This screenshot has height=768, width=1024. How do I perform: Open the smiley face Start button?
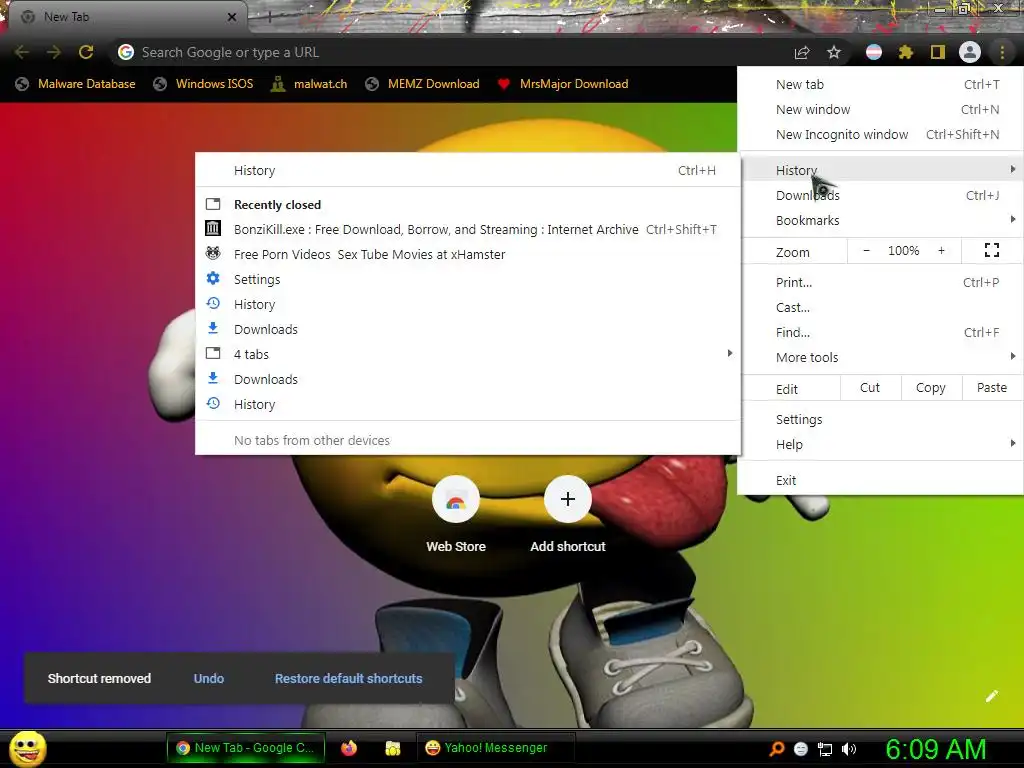(27, 748)
